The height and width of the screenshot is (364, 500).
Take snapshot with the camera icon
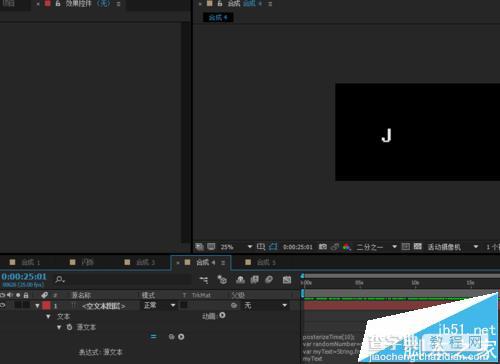[322, 247]
